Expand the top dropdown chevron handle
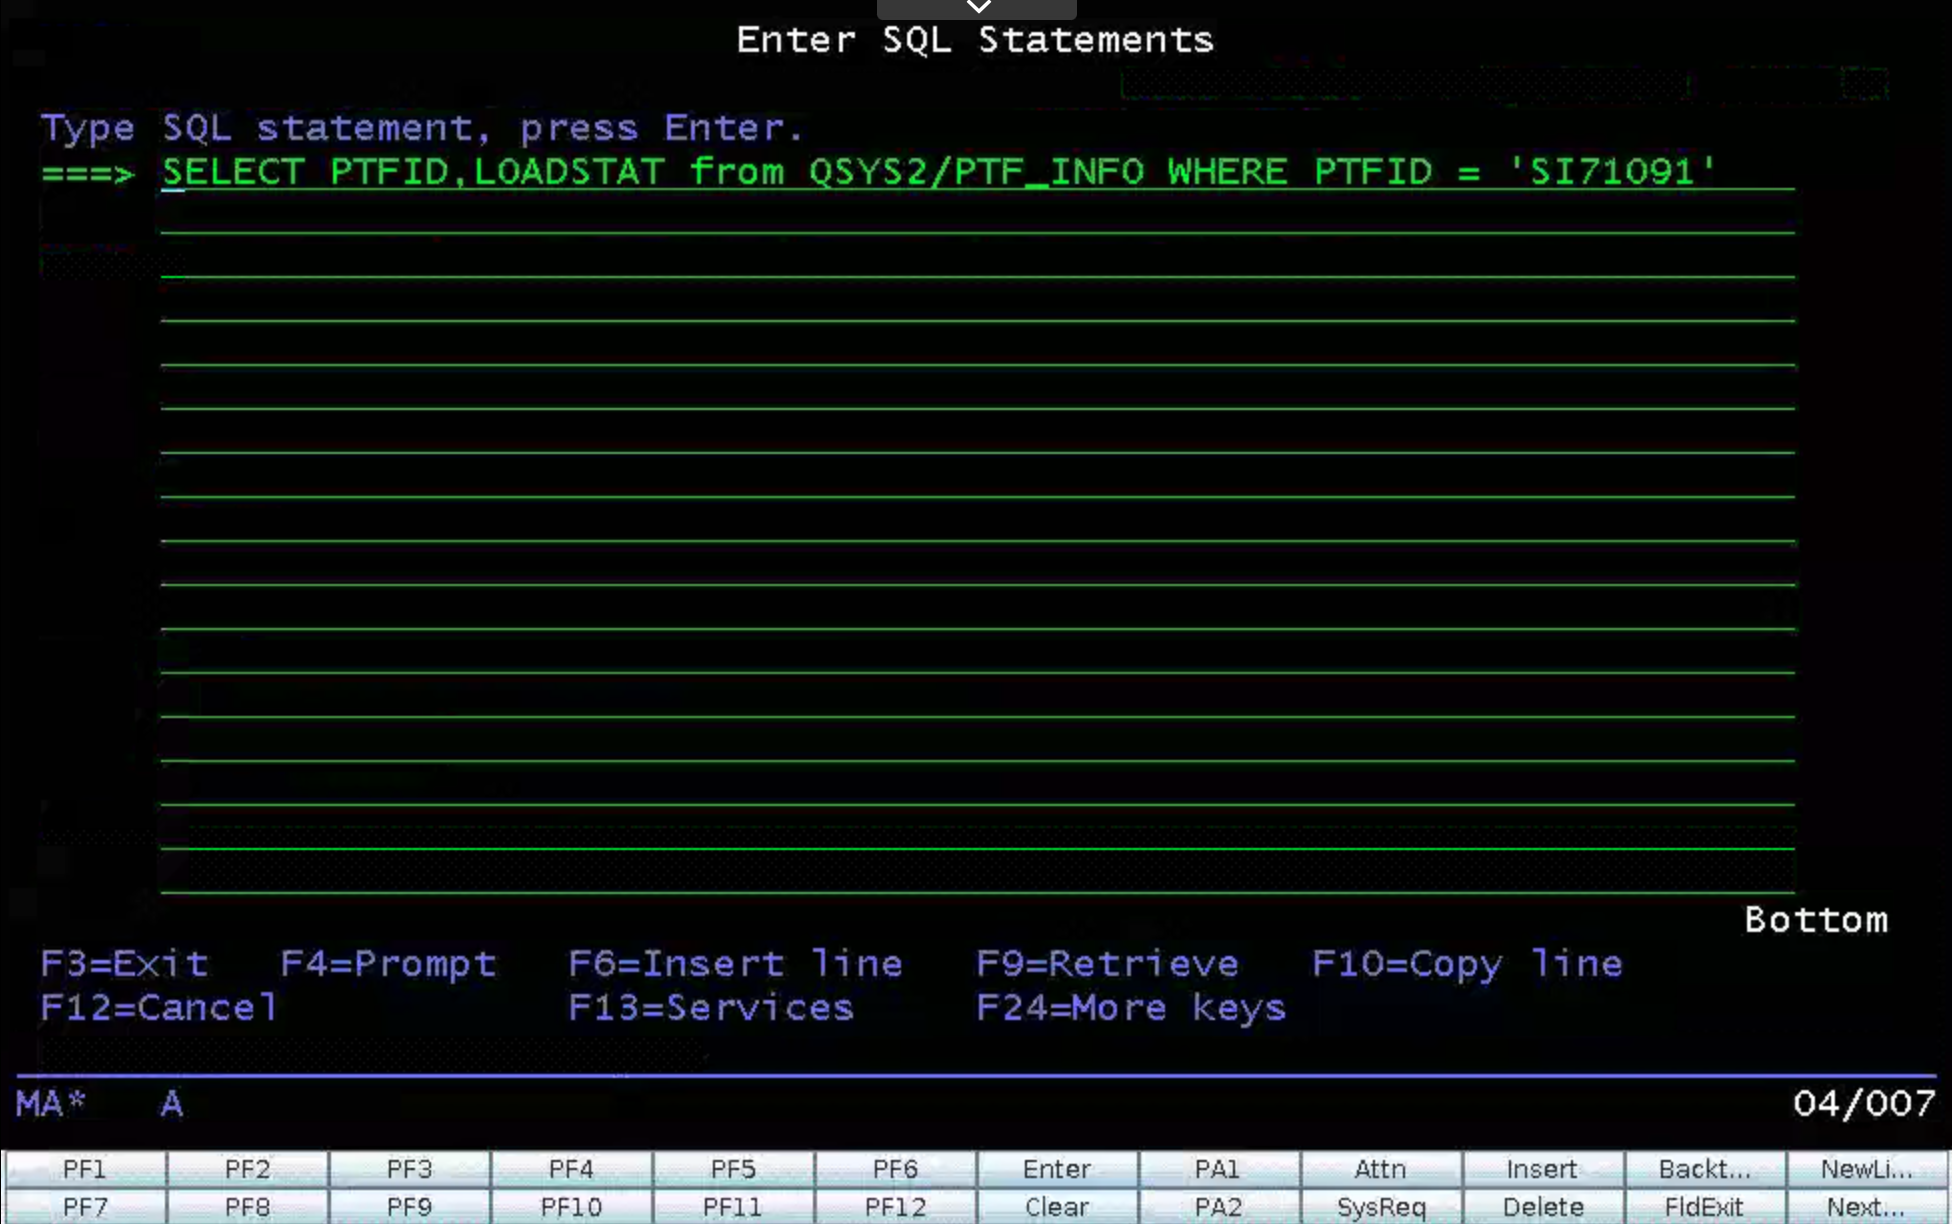The image size is (1952, 1224). pyautogui.click(x=977, y=8)
